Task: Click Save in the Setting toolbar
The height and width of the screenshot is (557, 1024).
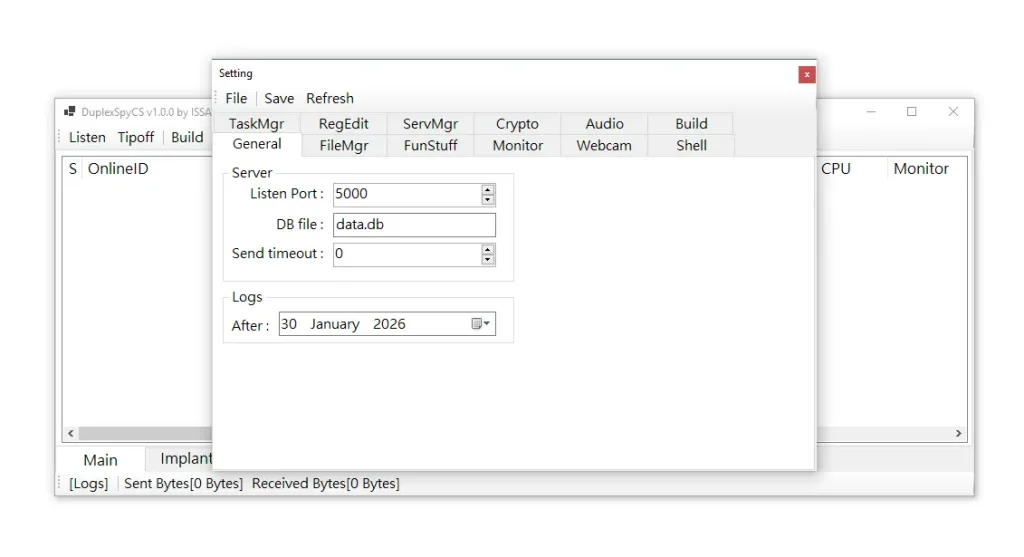Action: [279, 98]
